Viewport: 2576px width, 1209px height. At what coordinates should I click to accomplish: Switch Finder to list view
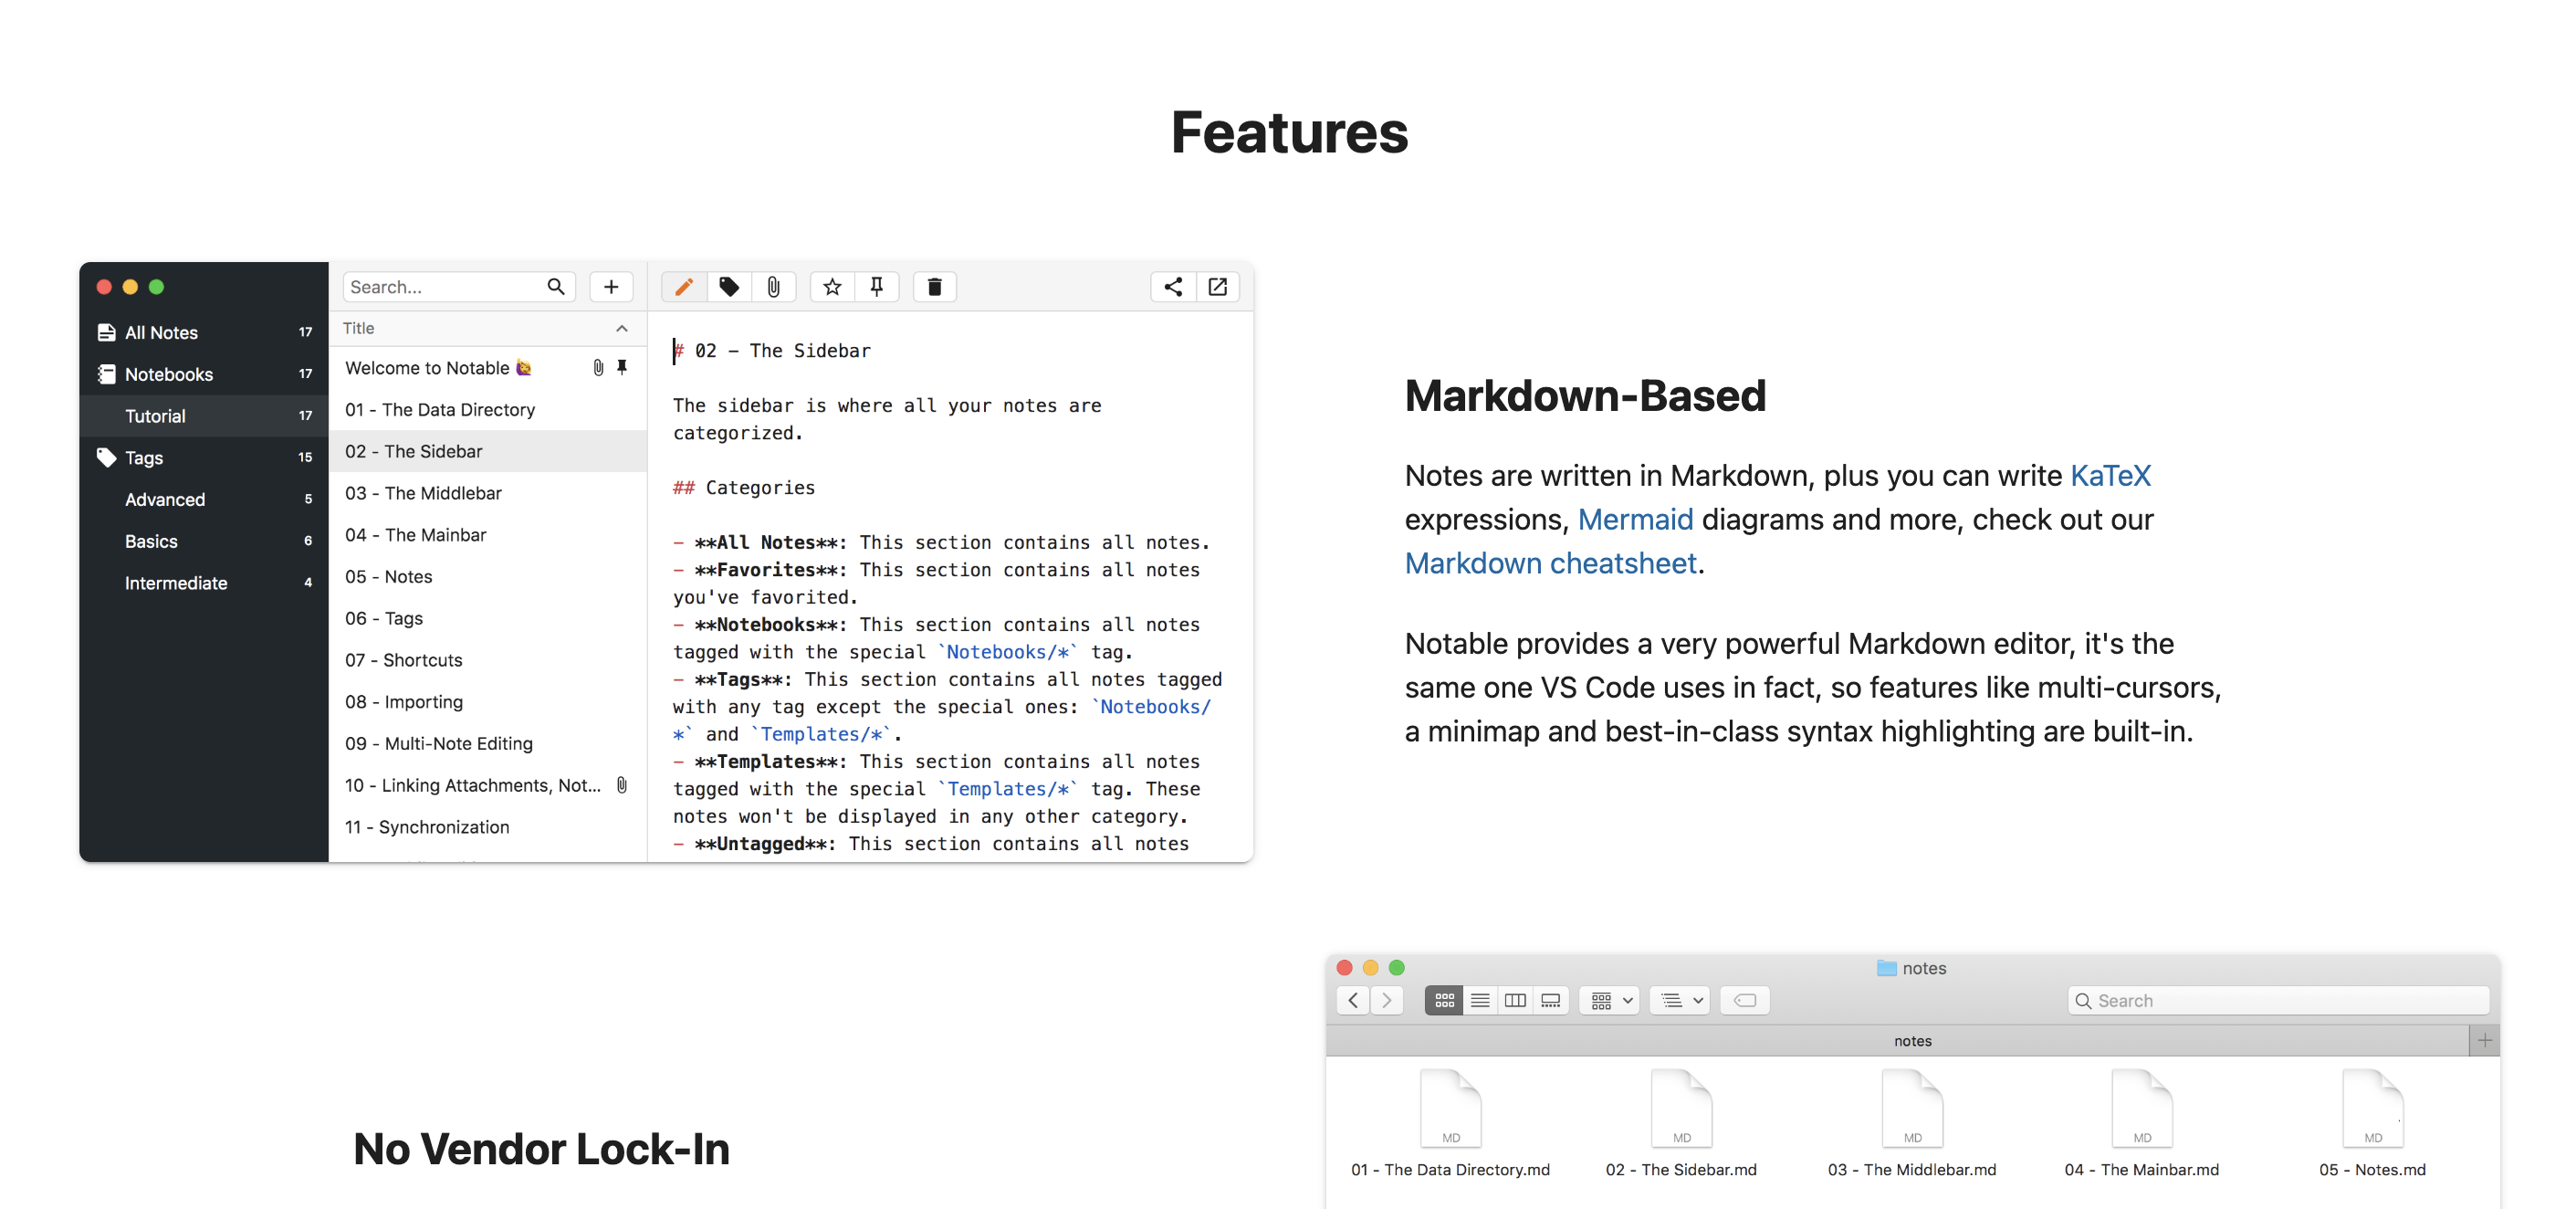click(1480, 1000)
